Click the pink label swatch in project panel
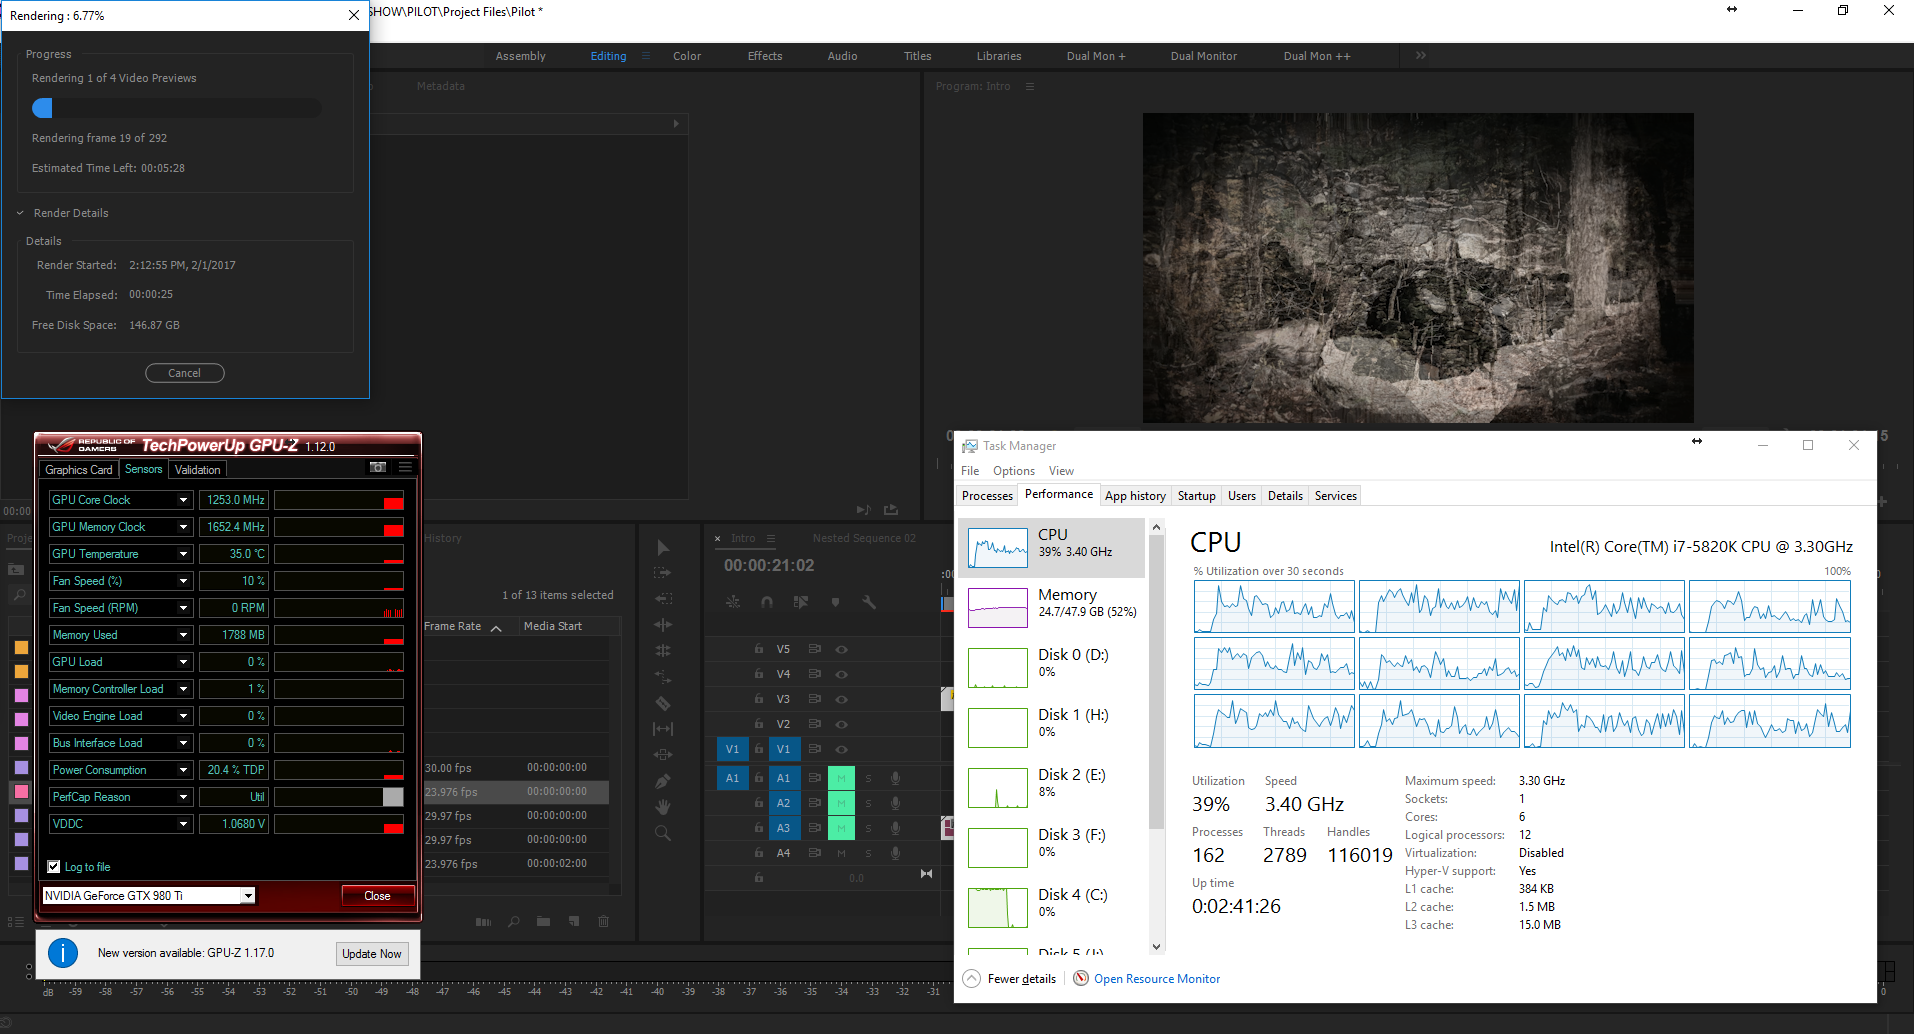Screen dimensions: 1914x1034 click(x=21, y=792)
